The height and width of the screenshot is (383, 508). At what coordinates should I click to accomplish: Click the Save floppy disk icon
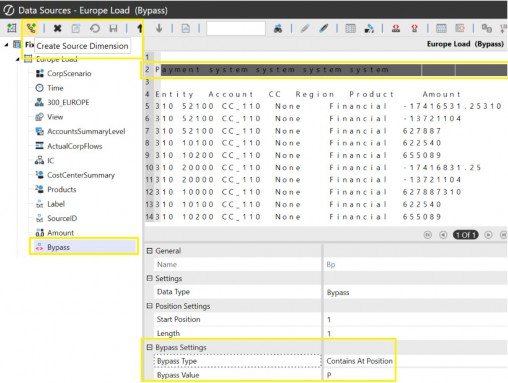[113, 28]
